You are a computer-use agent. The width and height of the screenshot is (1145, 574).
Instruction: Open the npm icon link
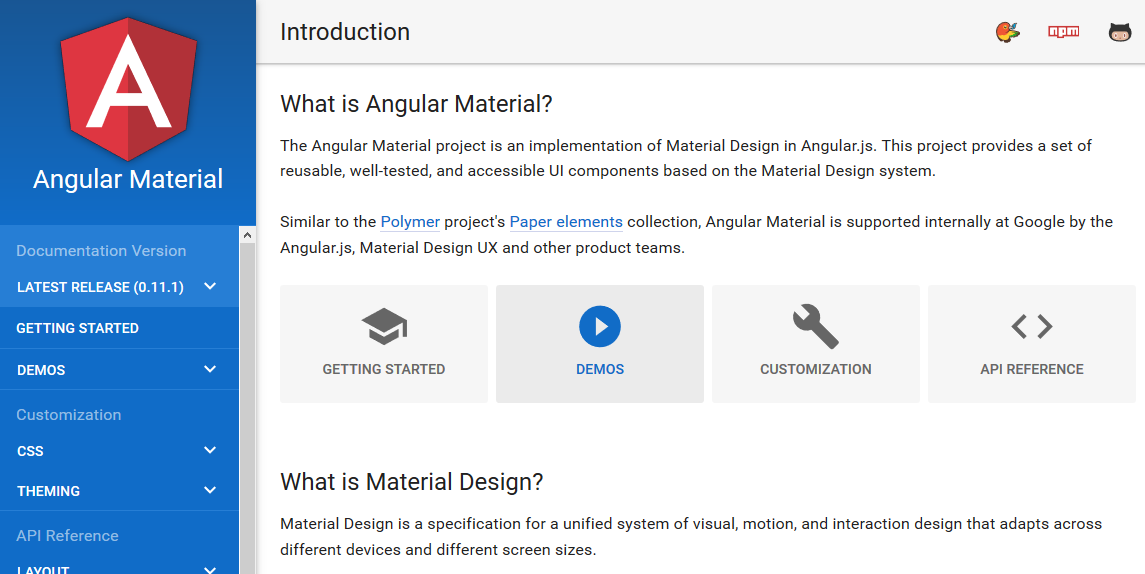point(1063,31)
